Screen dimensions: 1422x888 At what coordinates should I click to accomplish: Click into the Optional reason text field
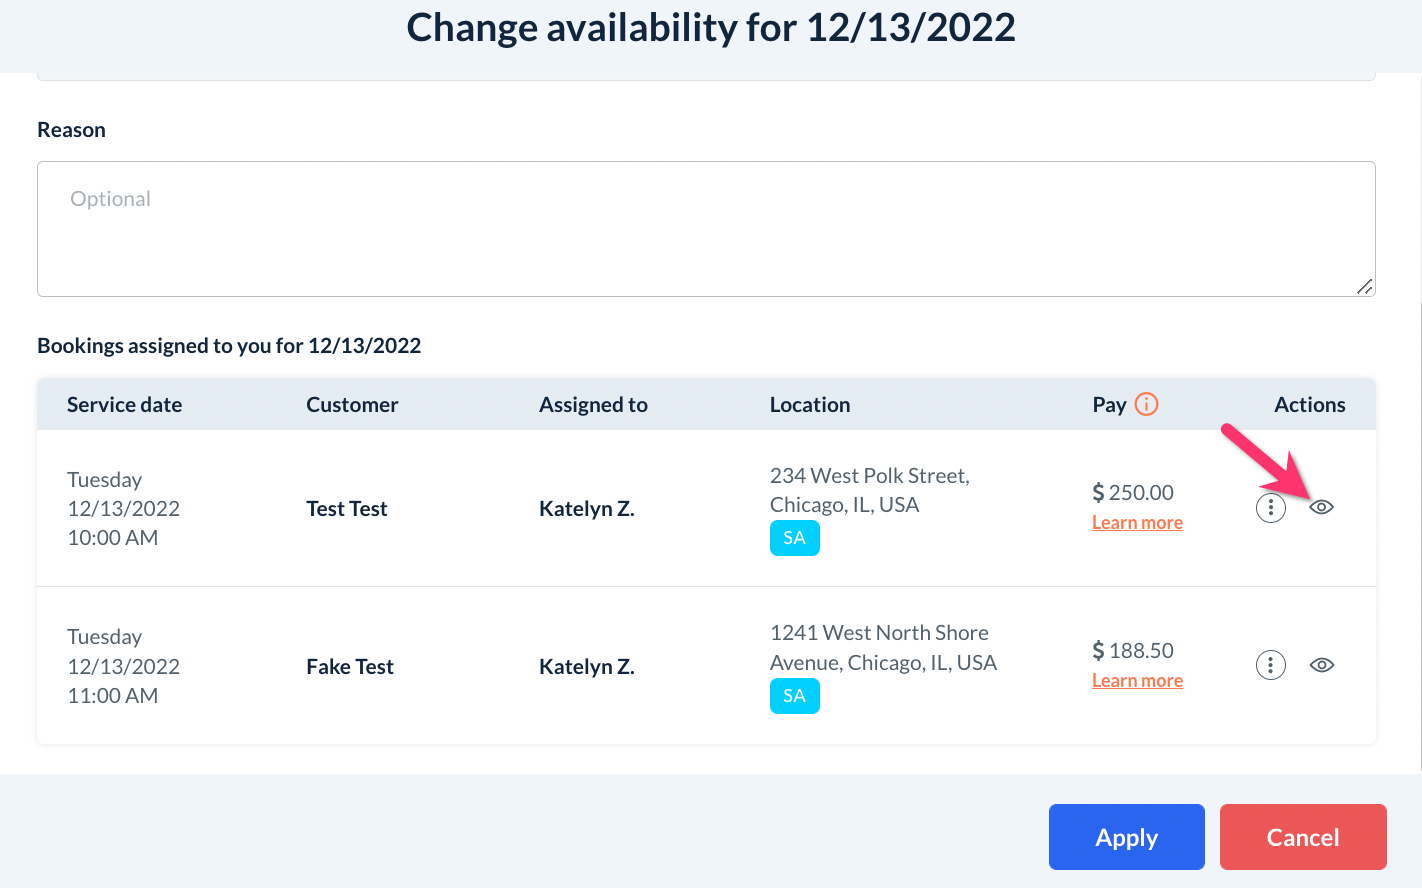coord(705,229)
